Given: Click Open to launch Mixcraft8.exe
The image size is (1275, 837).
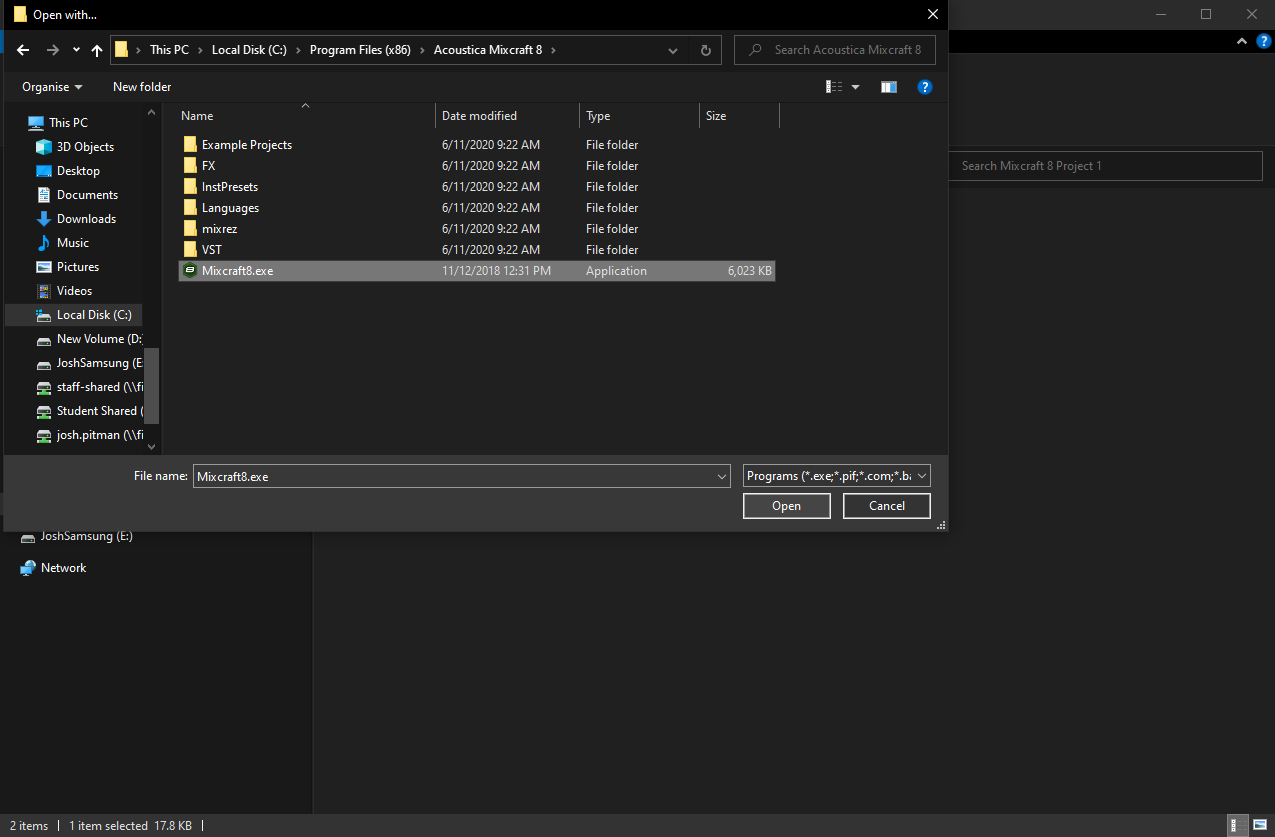Looking at the screenshot, I should point(786,506).
